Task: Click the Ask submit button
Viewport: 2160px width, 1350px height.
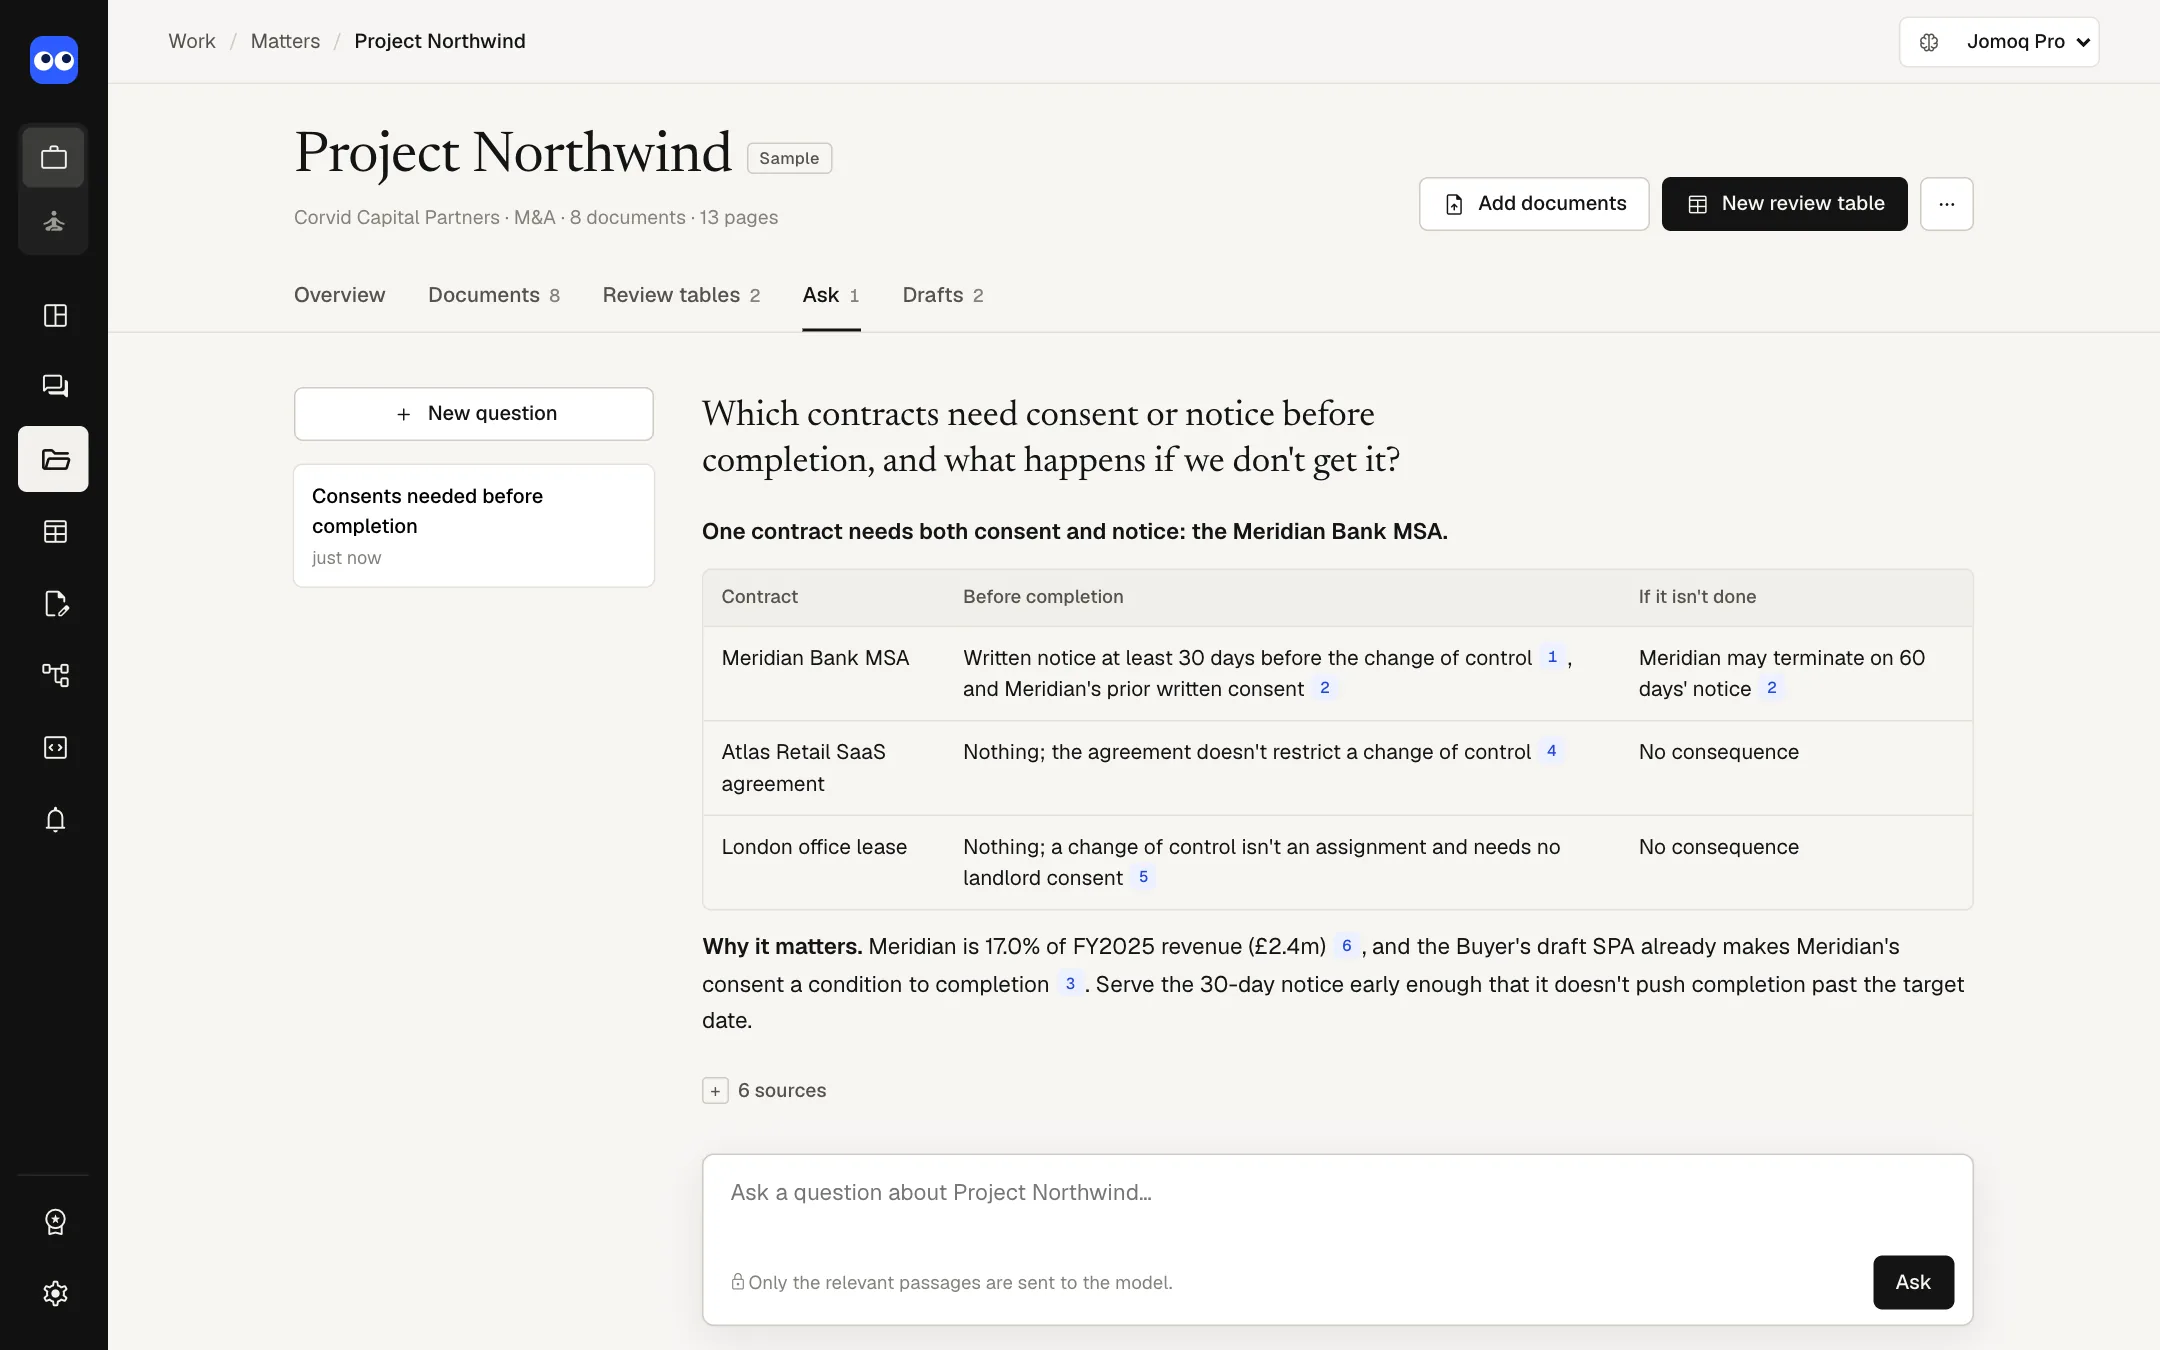Action: coord(1913,1282)
